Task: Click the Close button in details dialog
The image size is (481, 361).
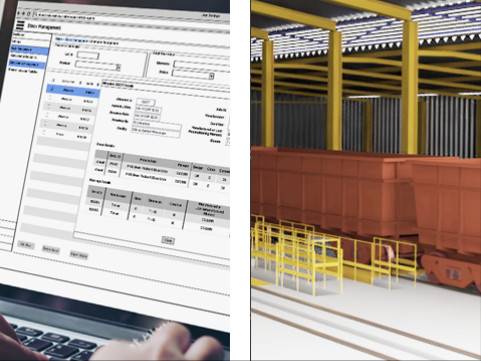Action: pos(168,240)
